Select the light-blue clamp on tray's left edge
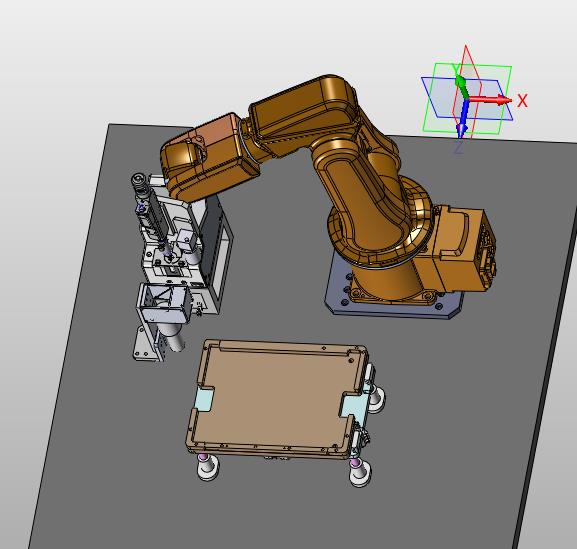The height and width of the screenshot is (549, 577). [204, 399]
